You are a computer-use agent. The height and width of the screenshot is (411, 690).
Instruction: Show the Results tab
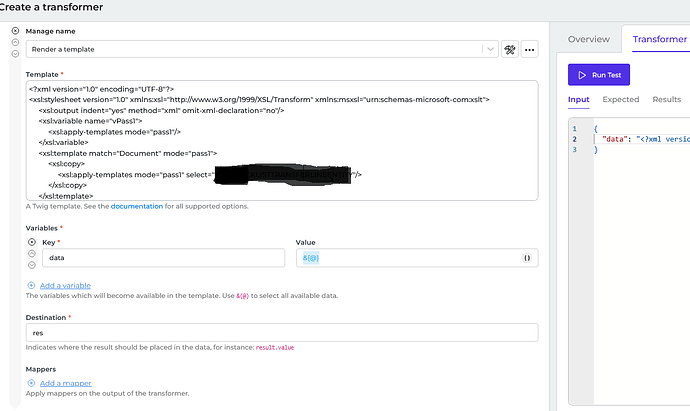(x=666, y=100)
